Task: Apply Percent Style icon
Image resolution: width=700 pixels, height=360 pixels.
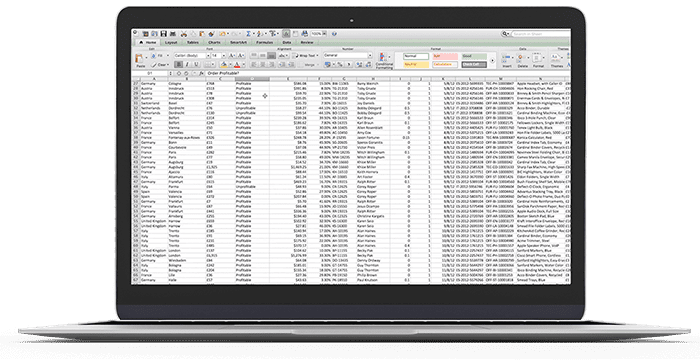Action: [x=340, y=65]
